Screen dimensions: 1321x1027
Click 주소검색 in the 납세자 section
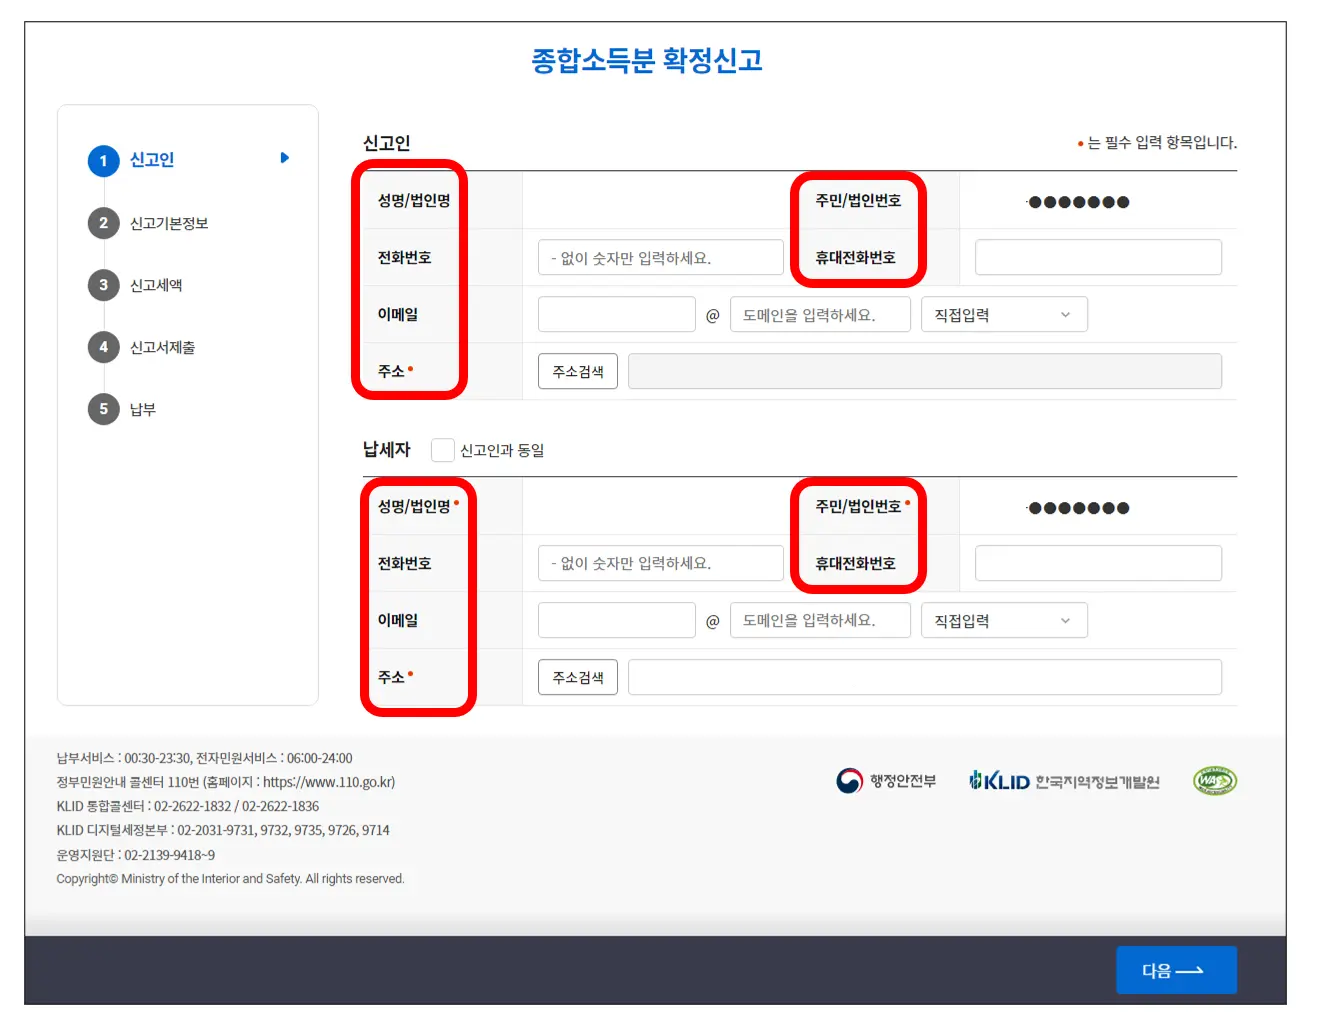point(577,677)
